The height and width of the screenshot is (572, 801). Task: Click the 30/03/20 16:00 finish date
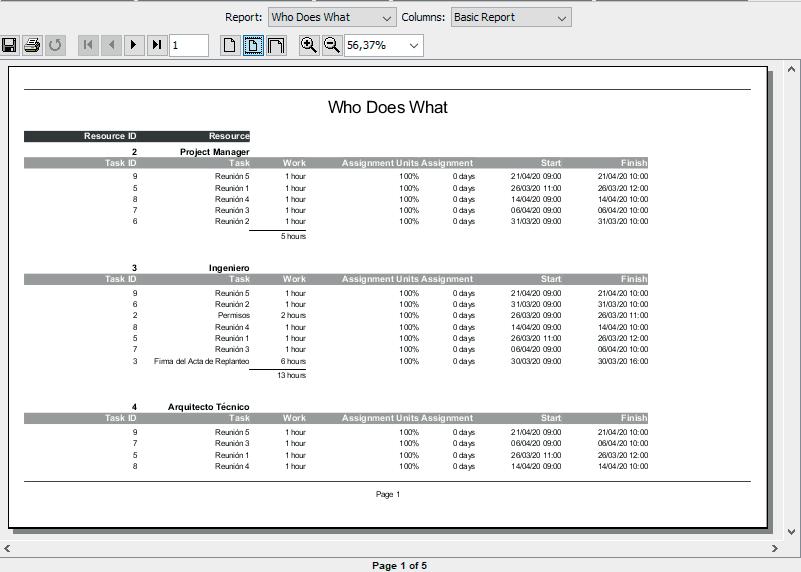pos(623,361)
